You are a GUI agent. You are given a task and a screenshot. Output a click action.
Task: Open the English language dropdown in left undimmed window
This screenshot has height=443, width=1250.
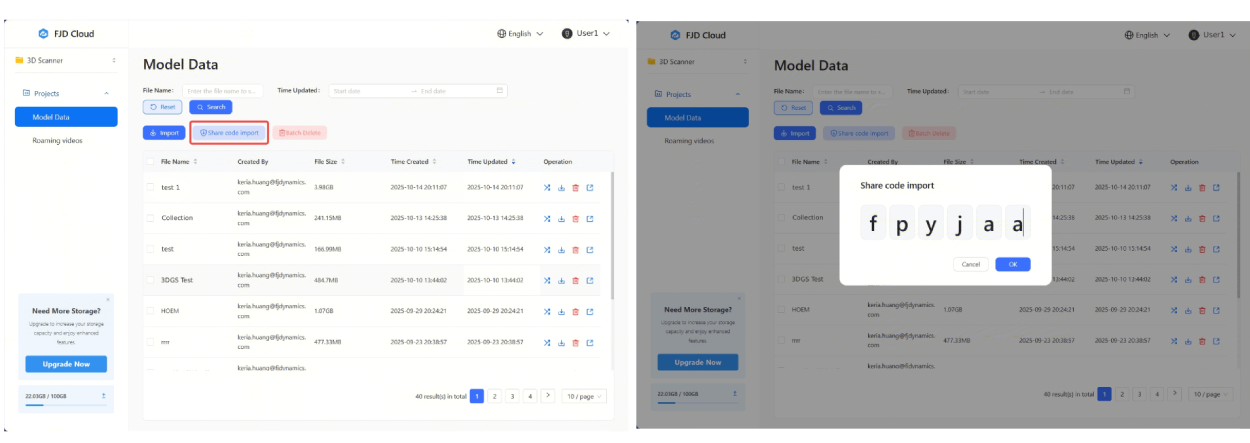pyautogui.click(x=520, y=33)
